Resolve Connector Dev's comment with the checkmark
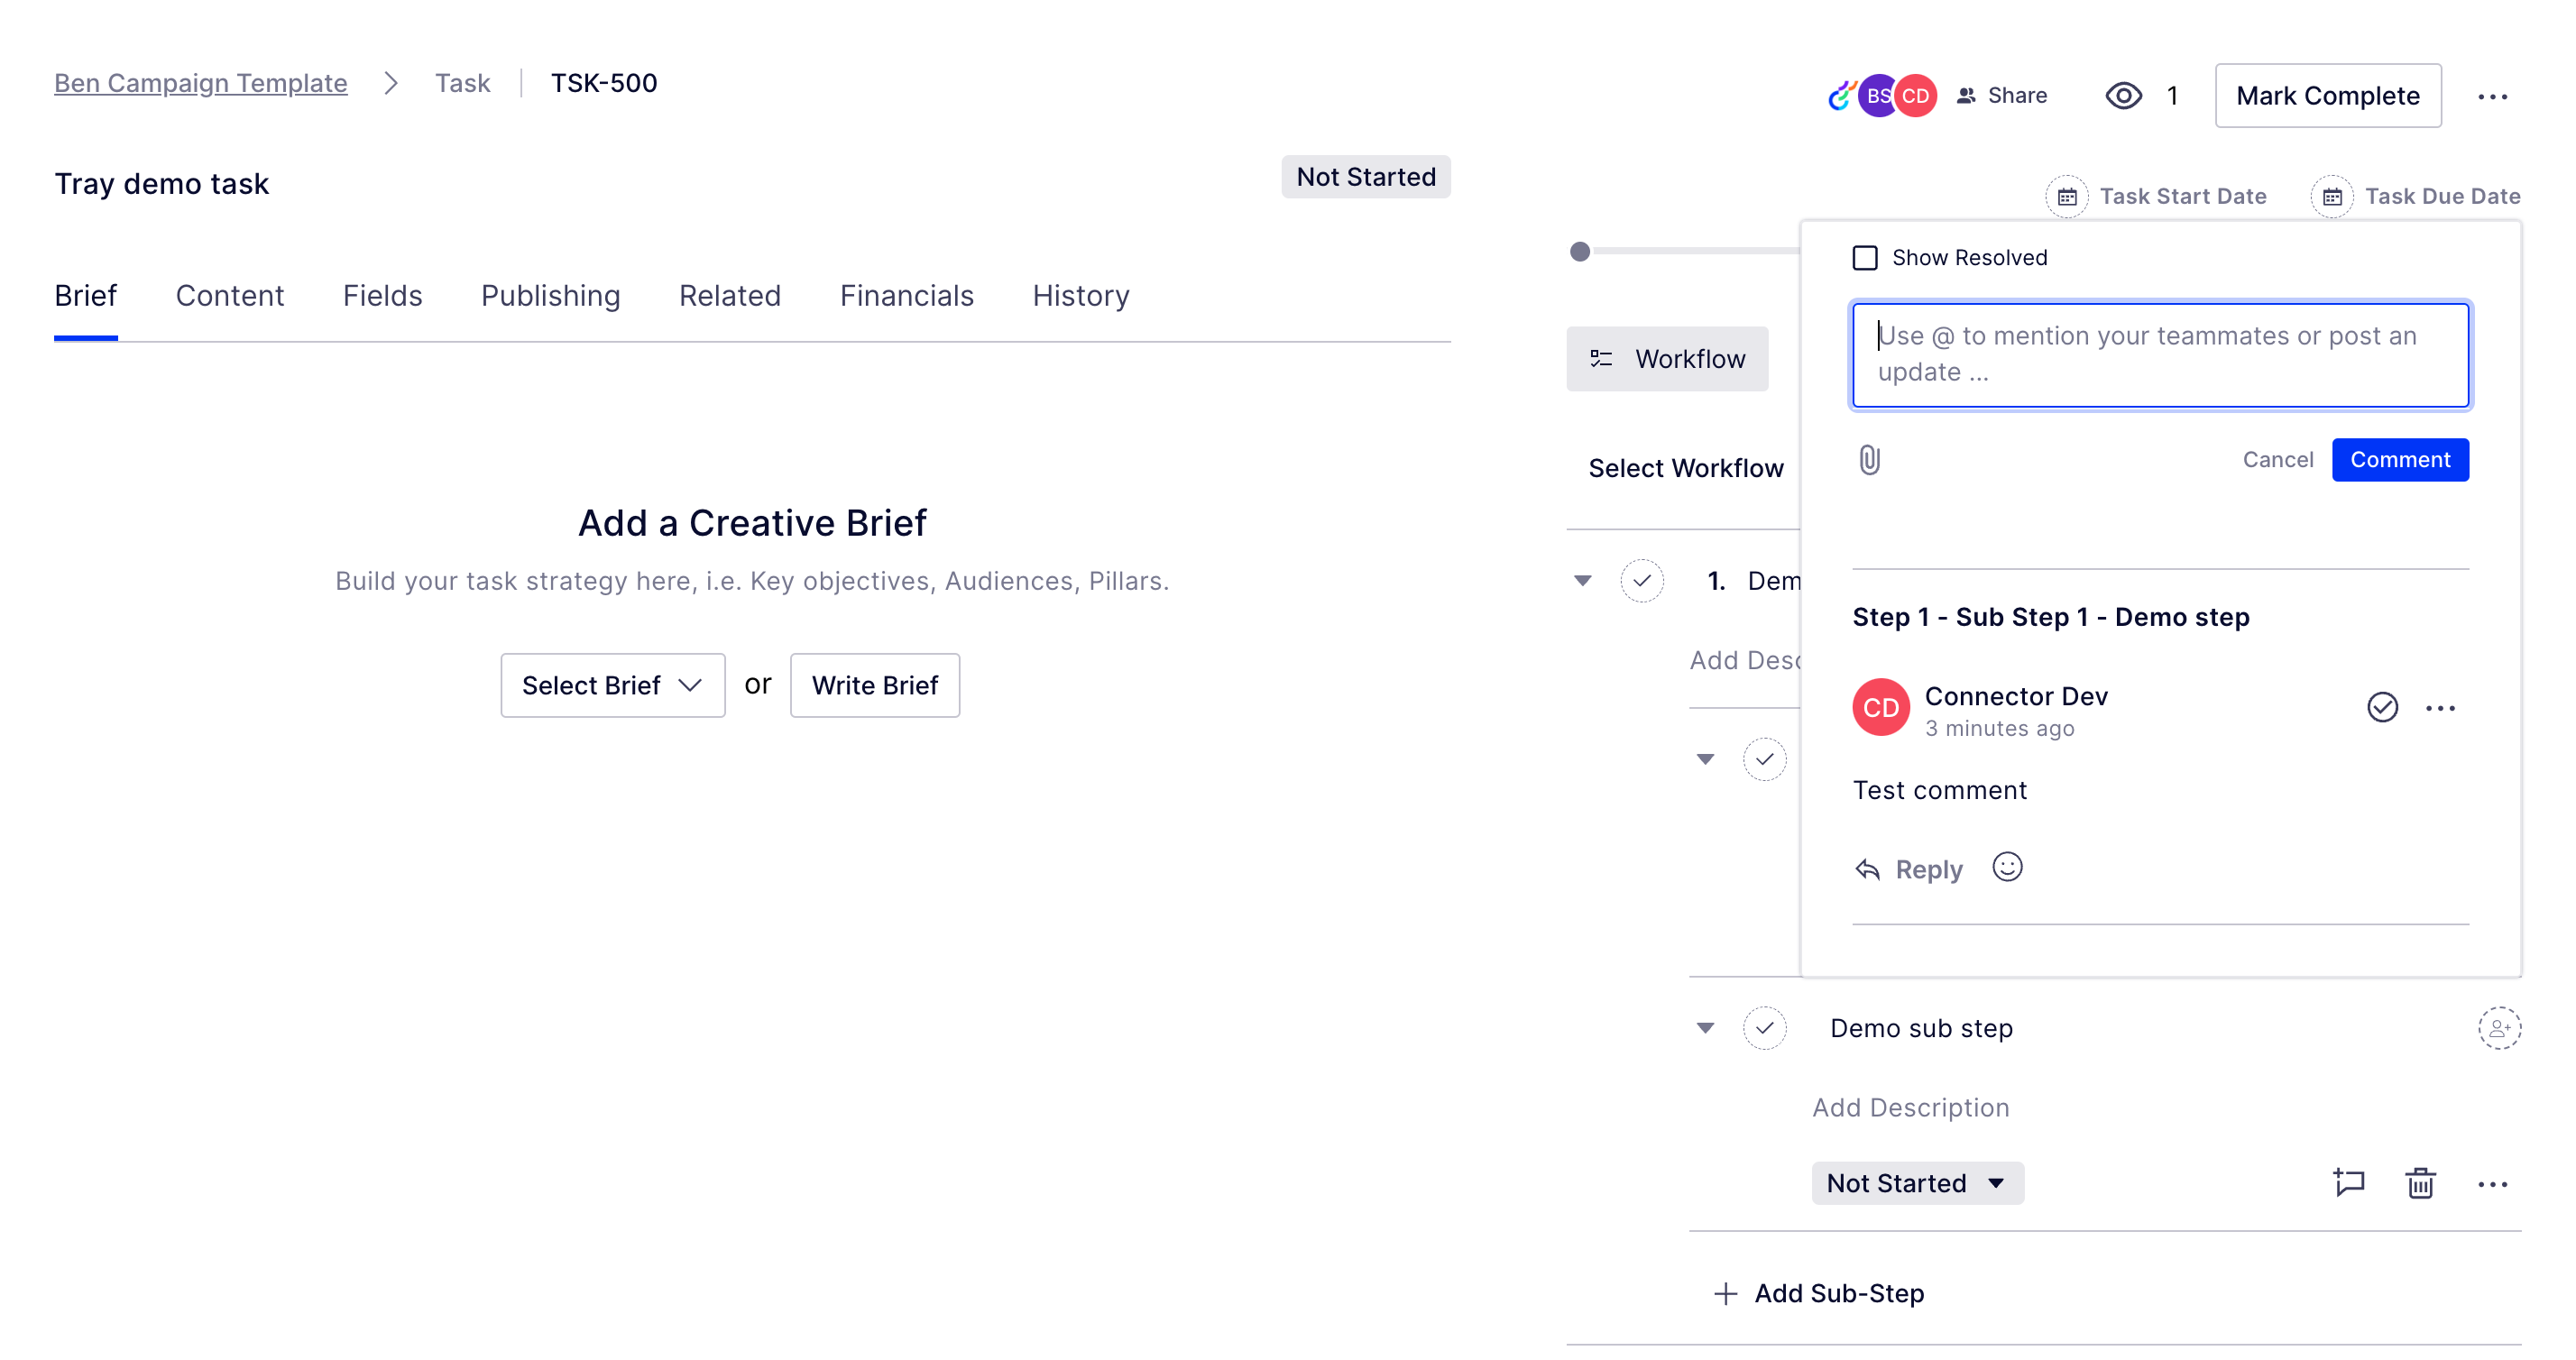 (2382, 707)
